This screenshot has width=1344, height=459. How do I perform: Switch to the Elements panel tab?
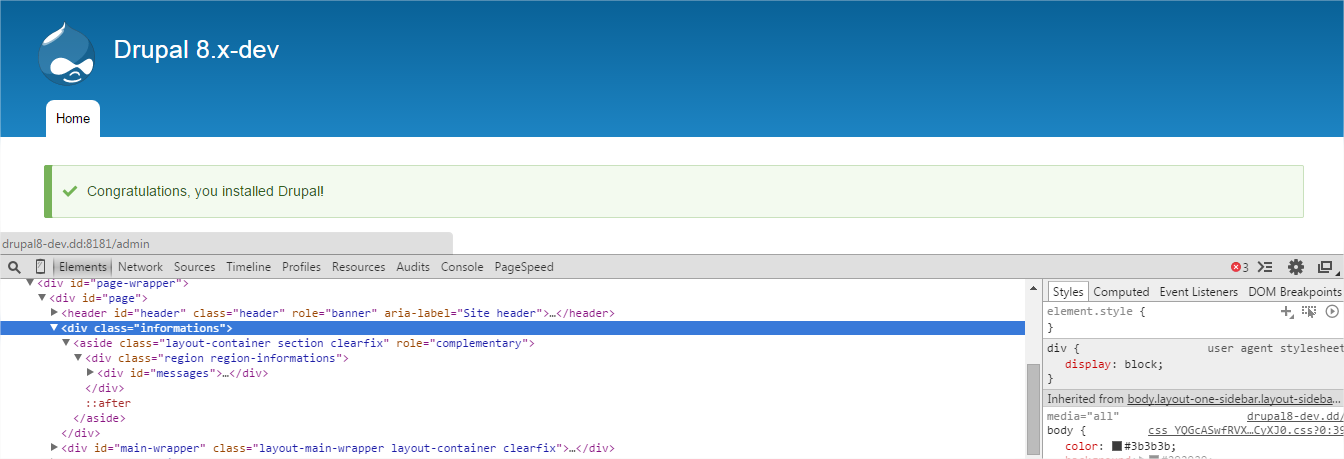(x=82, y=267)
